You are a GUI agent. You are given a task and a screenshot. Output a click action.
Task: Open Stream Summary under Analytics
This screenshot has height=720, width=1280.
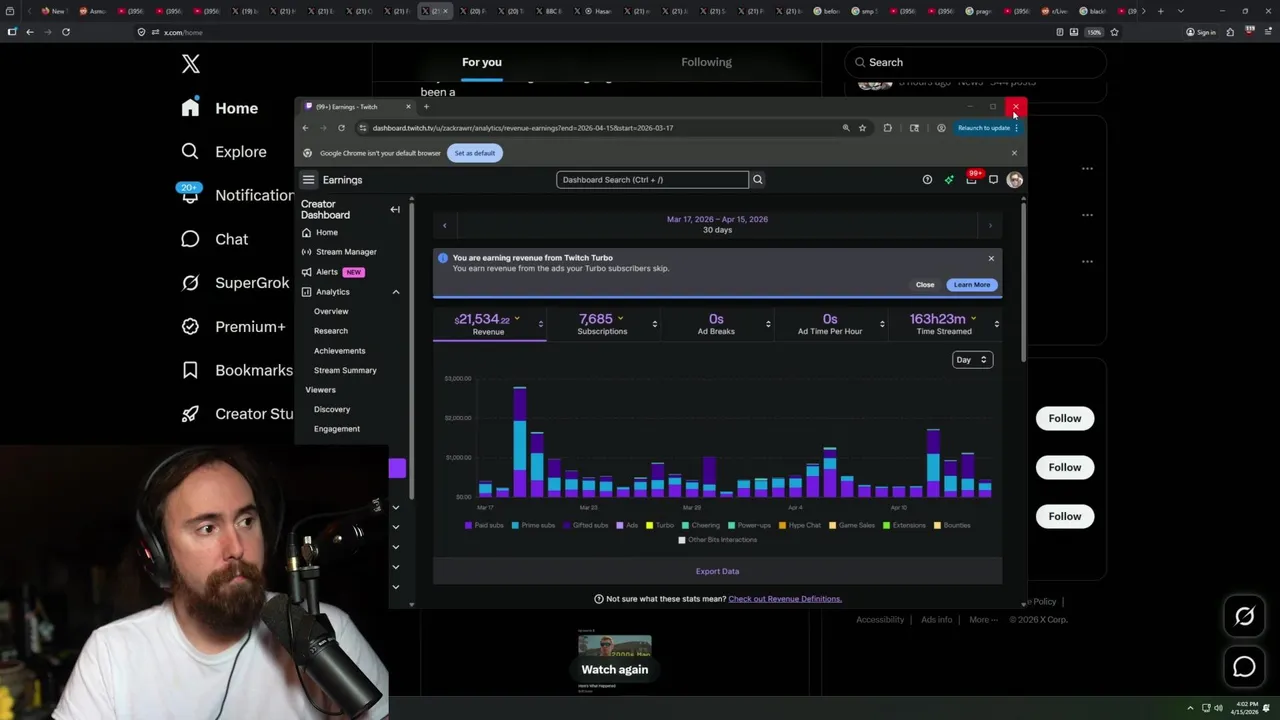(x=345, y=370)
